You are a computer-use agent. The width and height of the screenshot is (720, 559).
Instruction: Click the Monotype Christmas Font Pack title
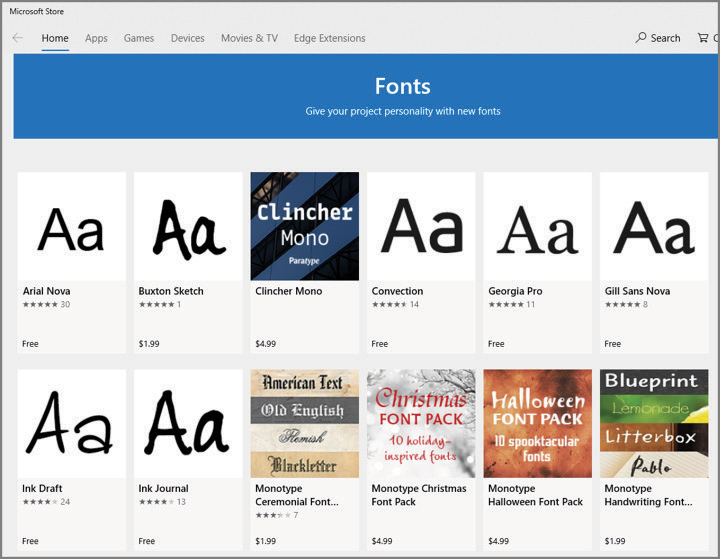[x=419, y=495]
